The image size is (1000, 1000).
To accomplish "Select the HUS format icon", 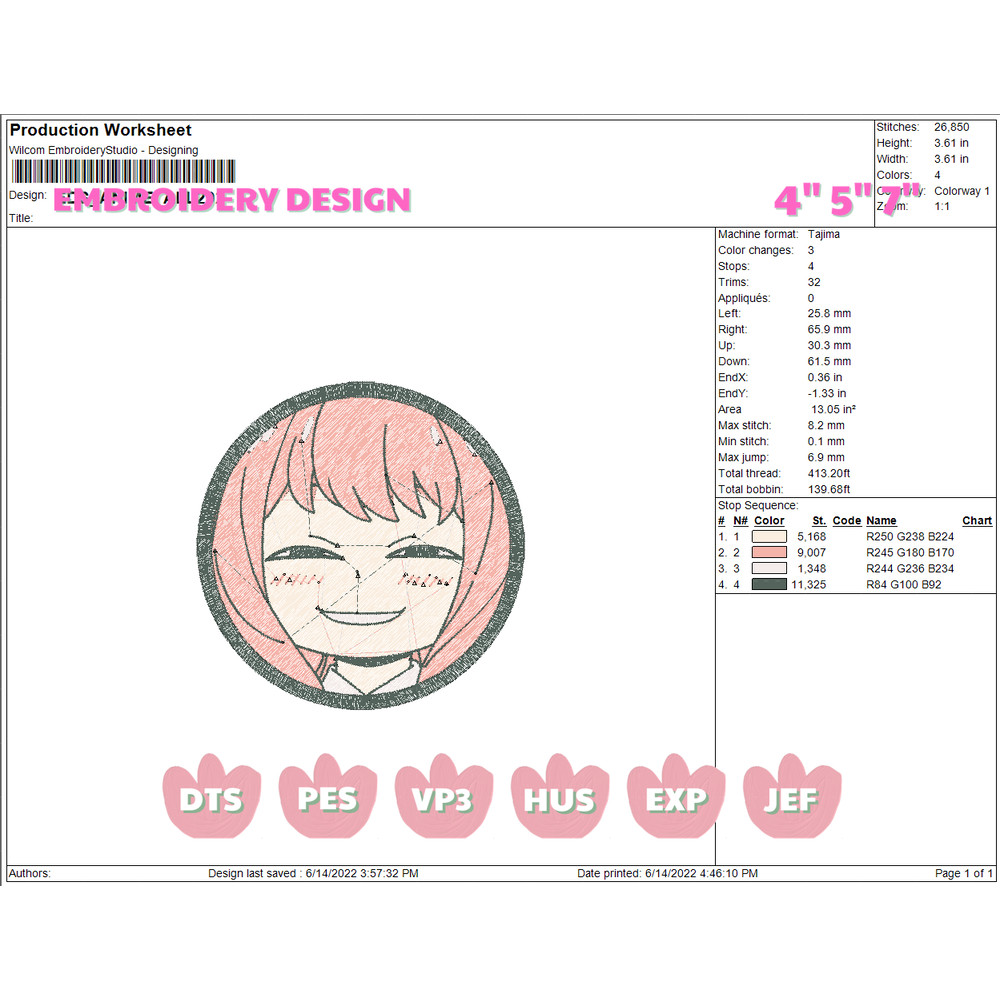I will click(x=559, y=798).
